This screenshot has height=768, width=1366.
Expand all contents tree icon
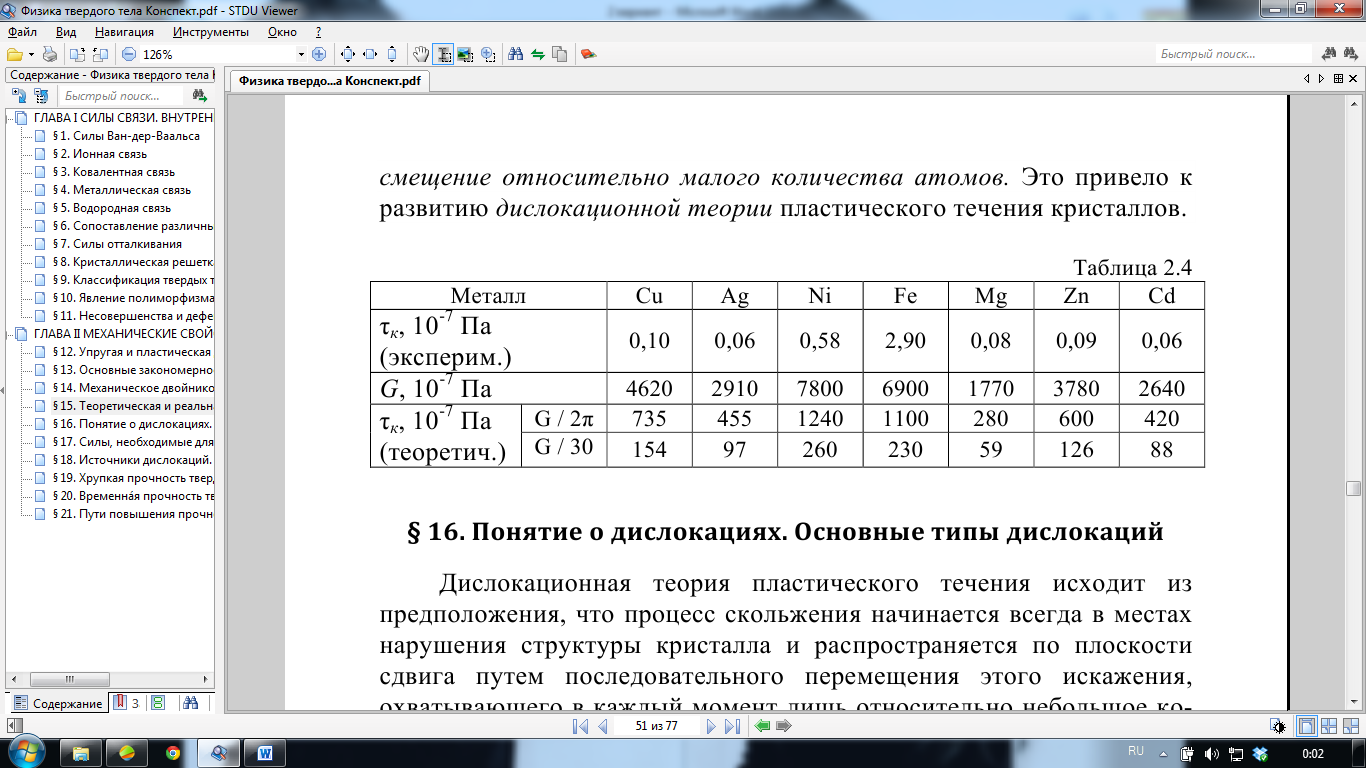coord(18,96)
